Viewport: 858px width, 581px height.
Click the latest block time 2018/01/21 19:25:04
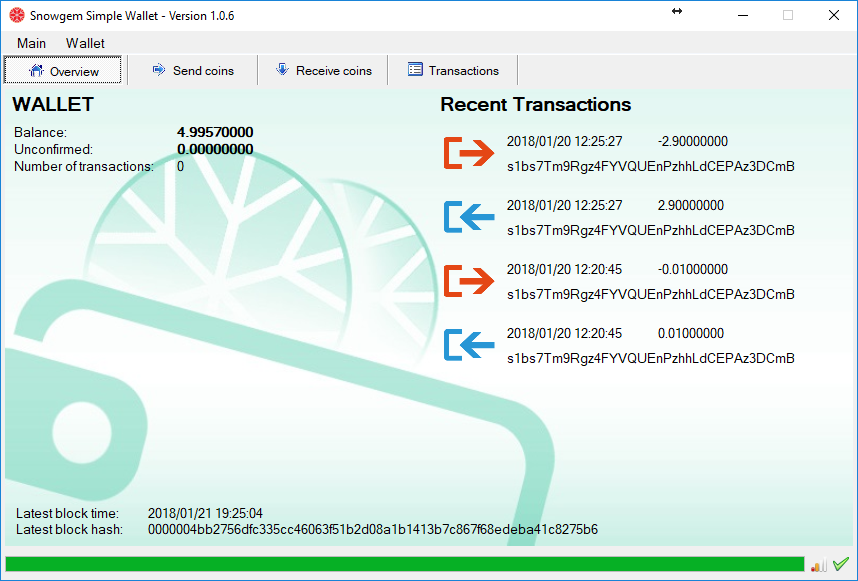pos(205,513)
